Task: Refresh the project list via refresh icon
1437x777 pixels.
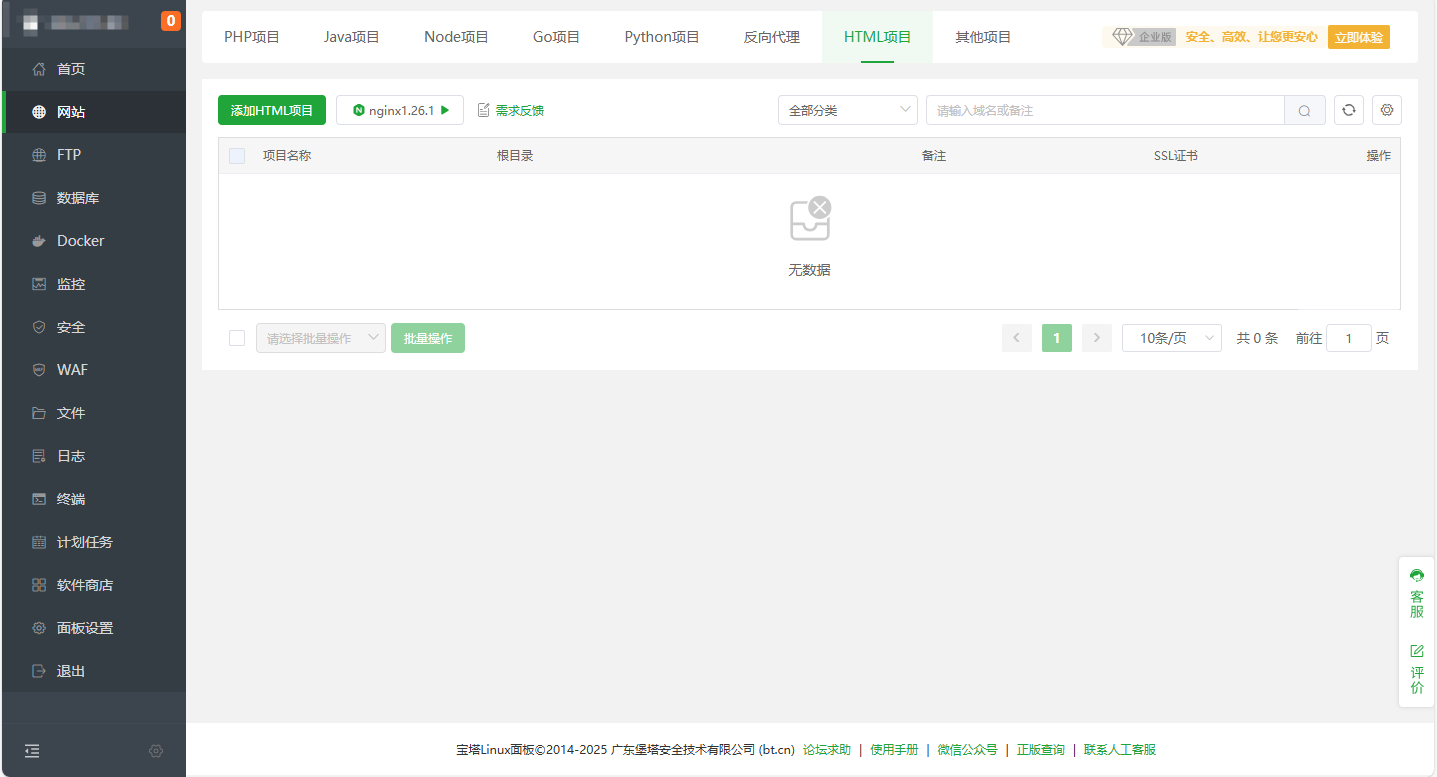Action: pos(1349,110)
